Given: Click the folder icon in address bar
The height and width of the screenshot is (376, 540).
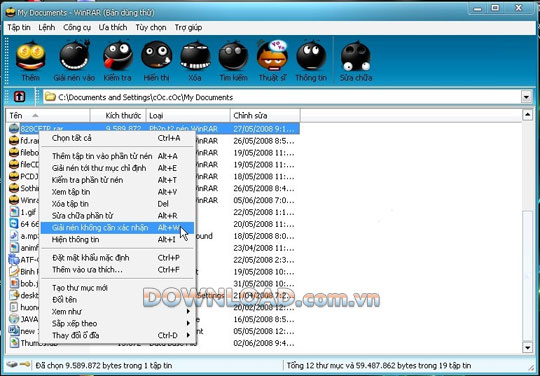Looking at the screenshot, I should pos(51,97).
